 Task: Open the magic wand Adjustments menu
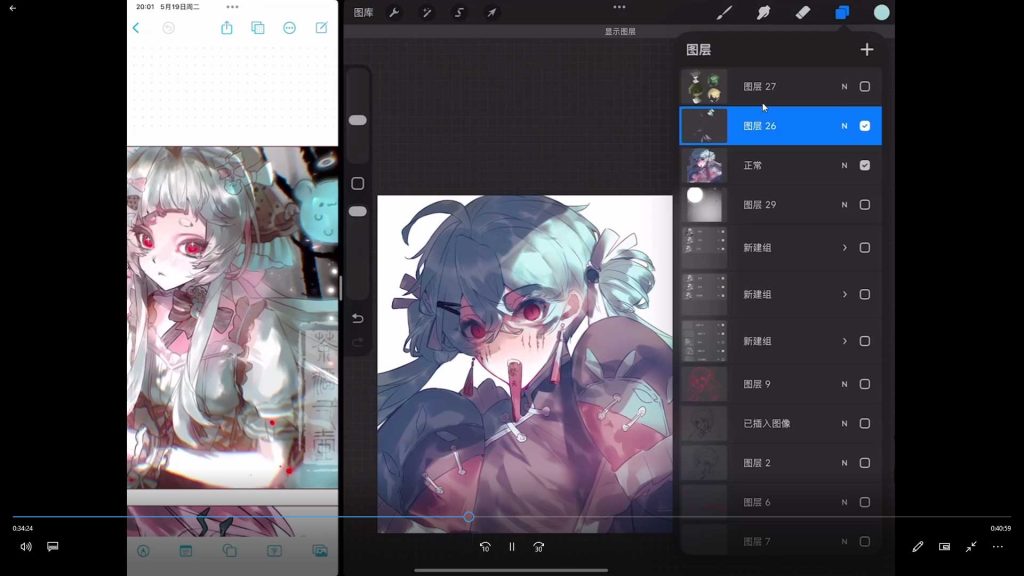tap(426, 12)
